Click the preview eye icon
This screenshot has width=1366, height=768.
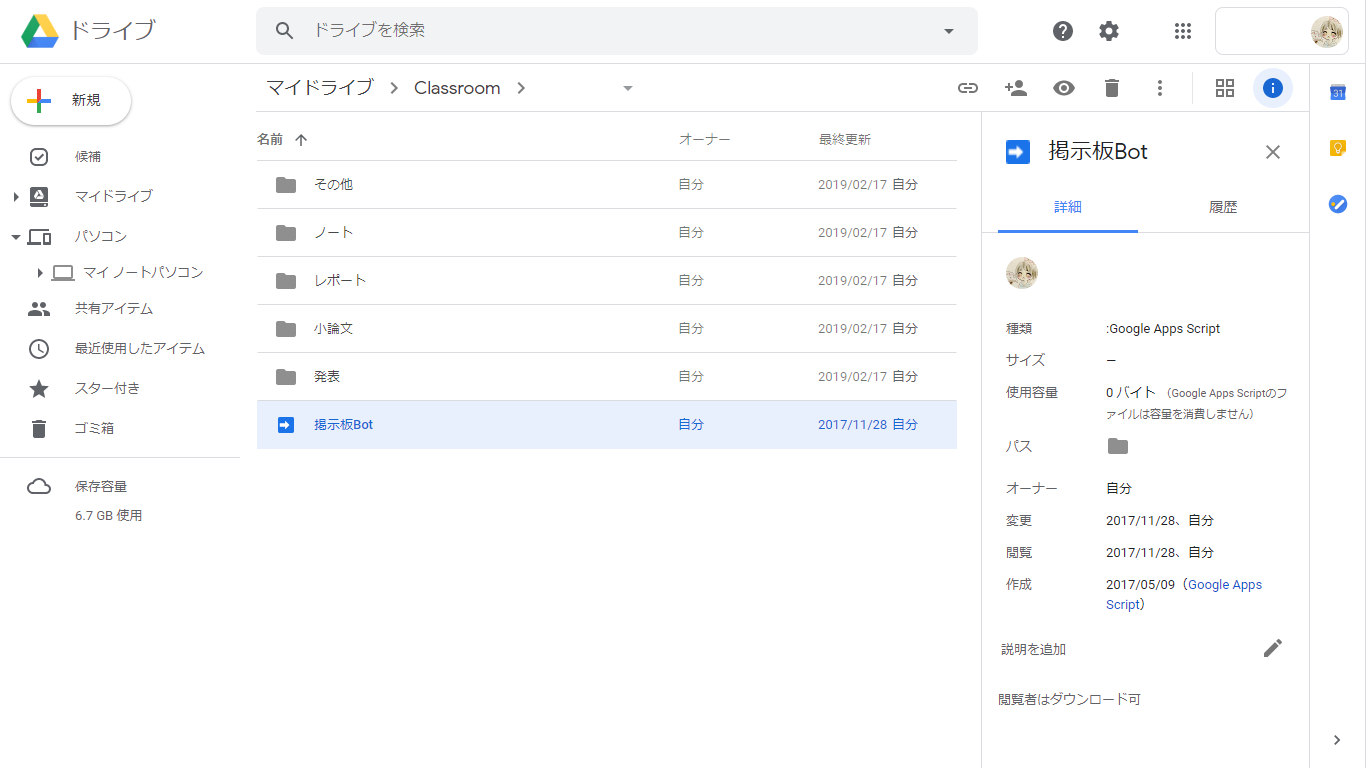[x=1063, y=88]
